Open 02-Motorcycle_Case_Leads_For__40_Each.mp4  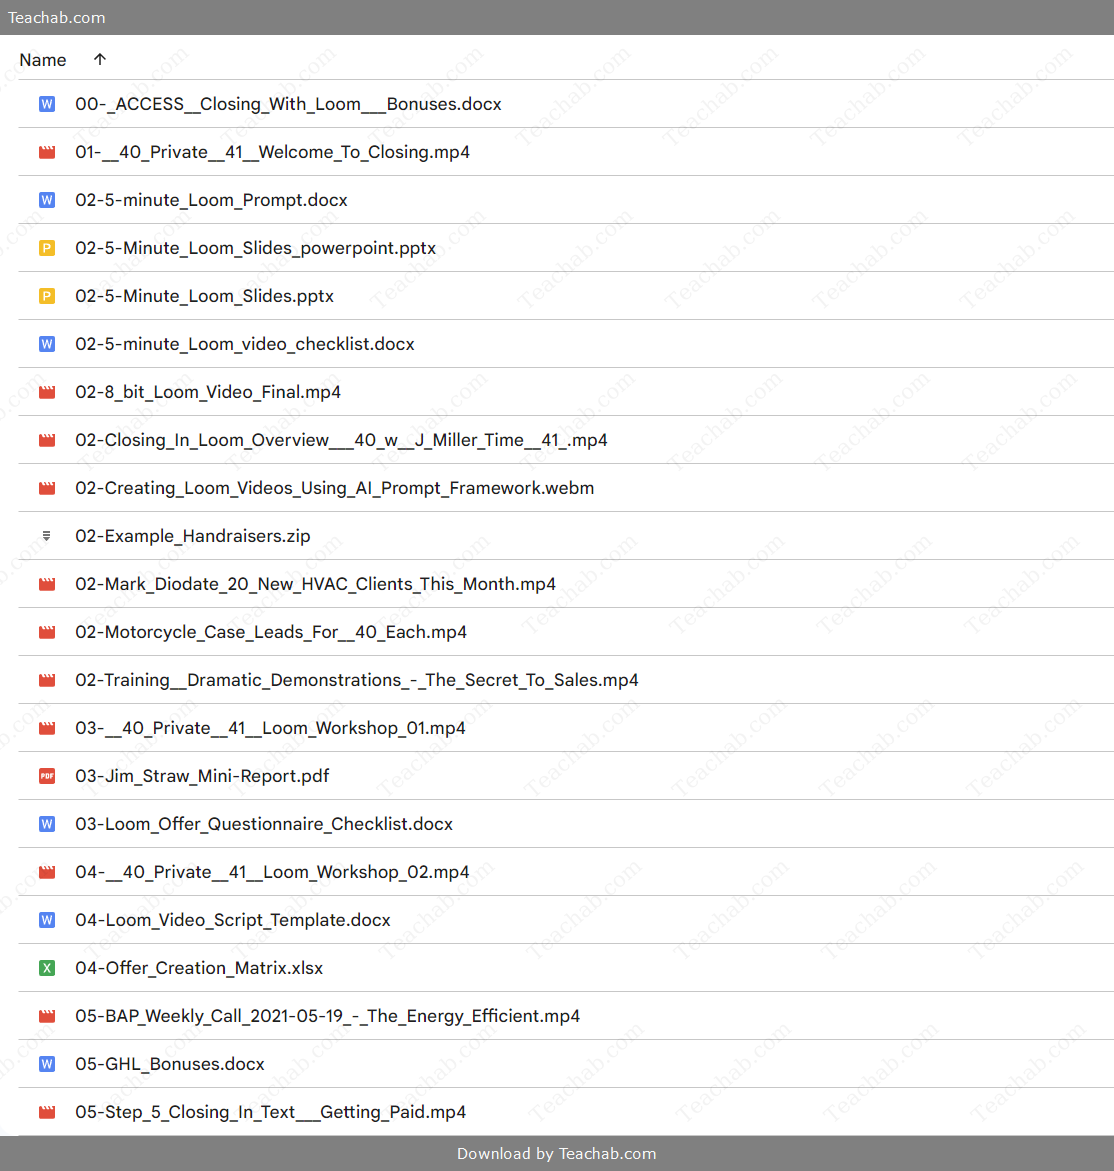[x=270, y=632]
